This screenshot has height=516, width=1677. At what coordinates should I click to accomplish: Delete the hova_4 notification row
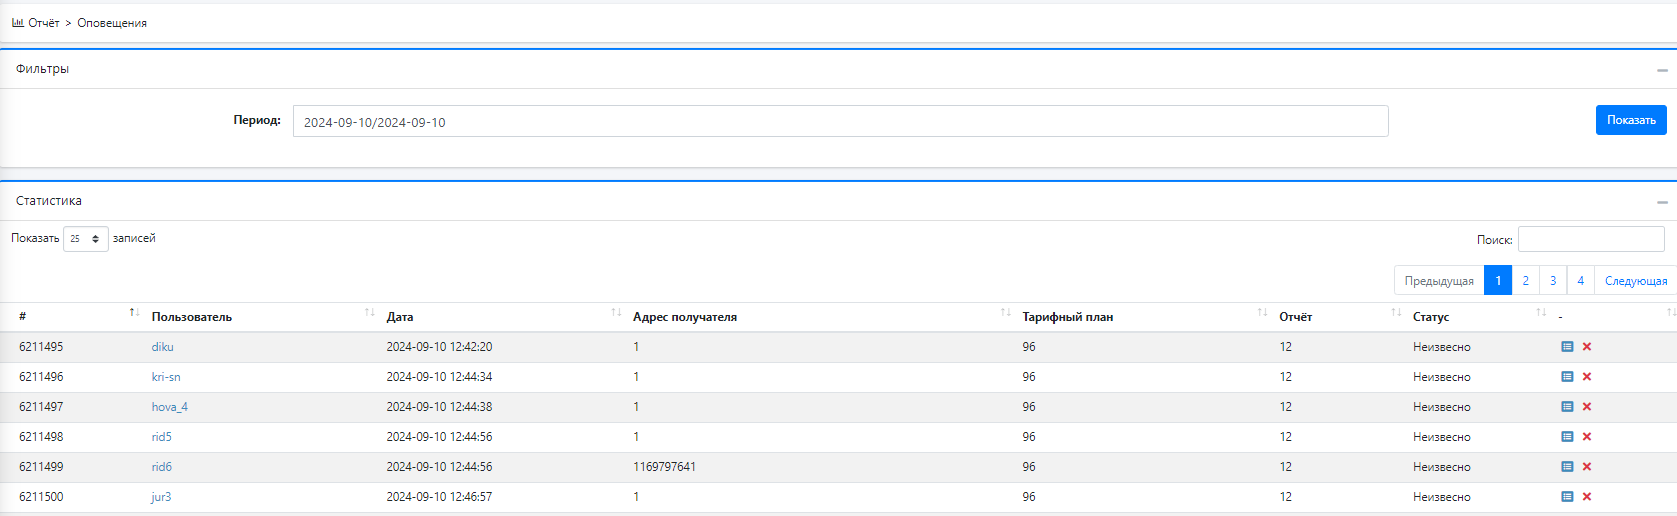coord(1587,407)
